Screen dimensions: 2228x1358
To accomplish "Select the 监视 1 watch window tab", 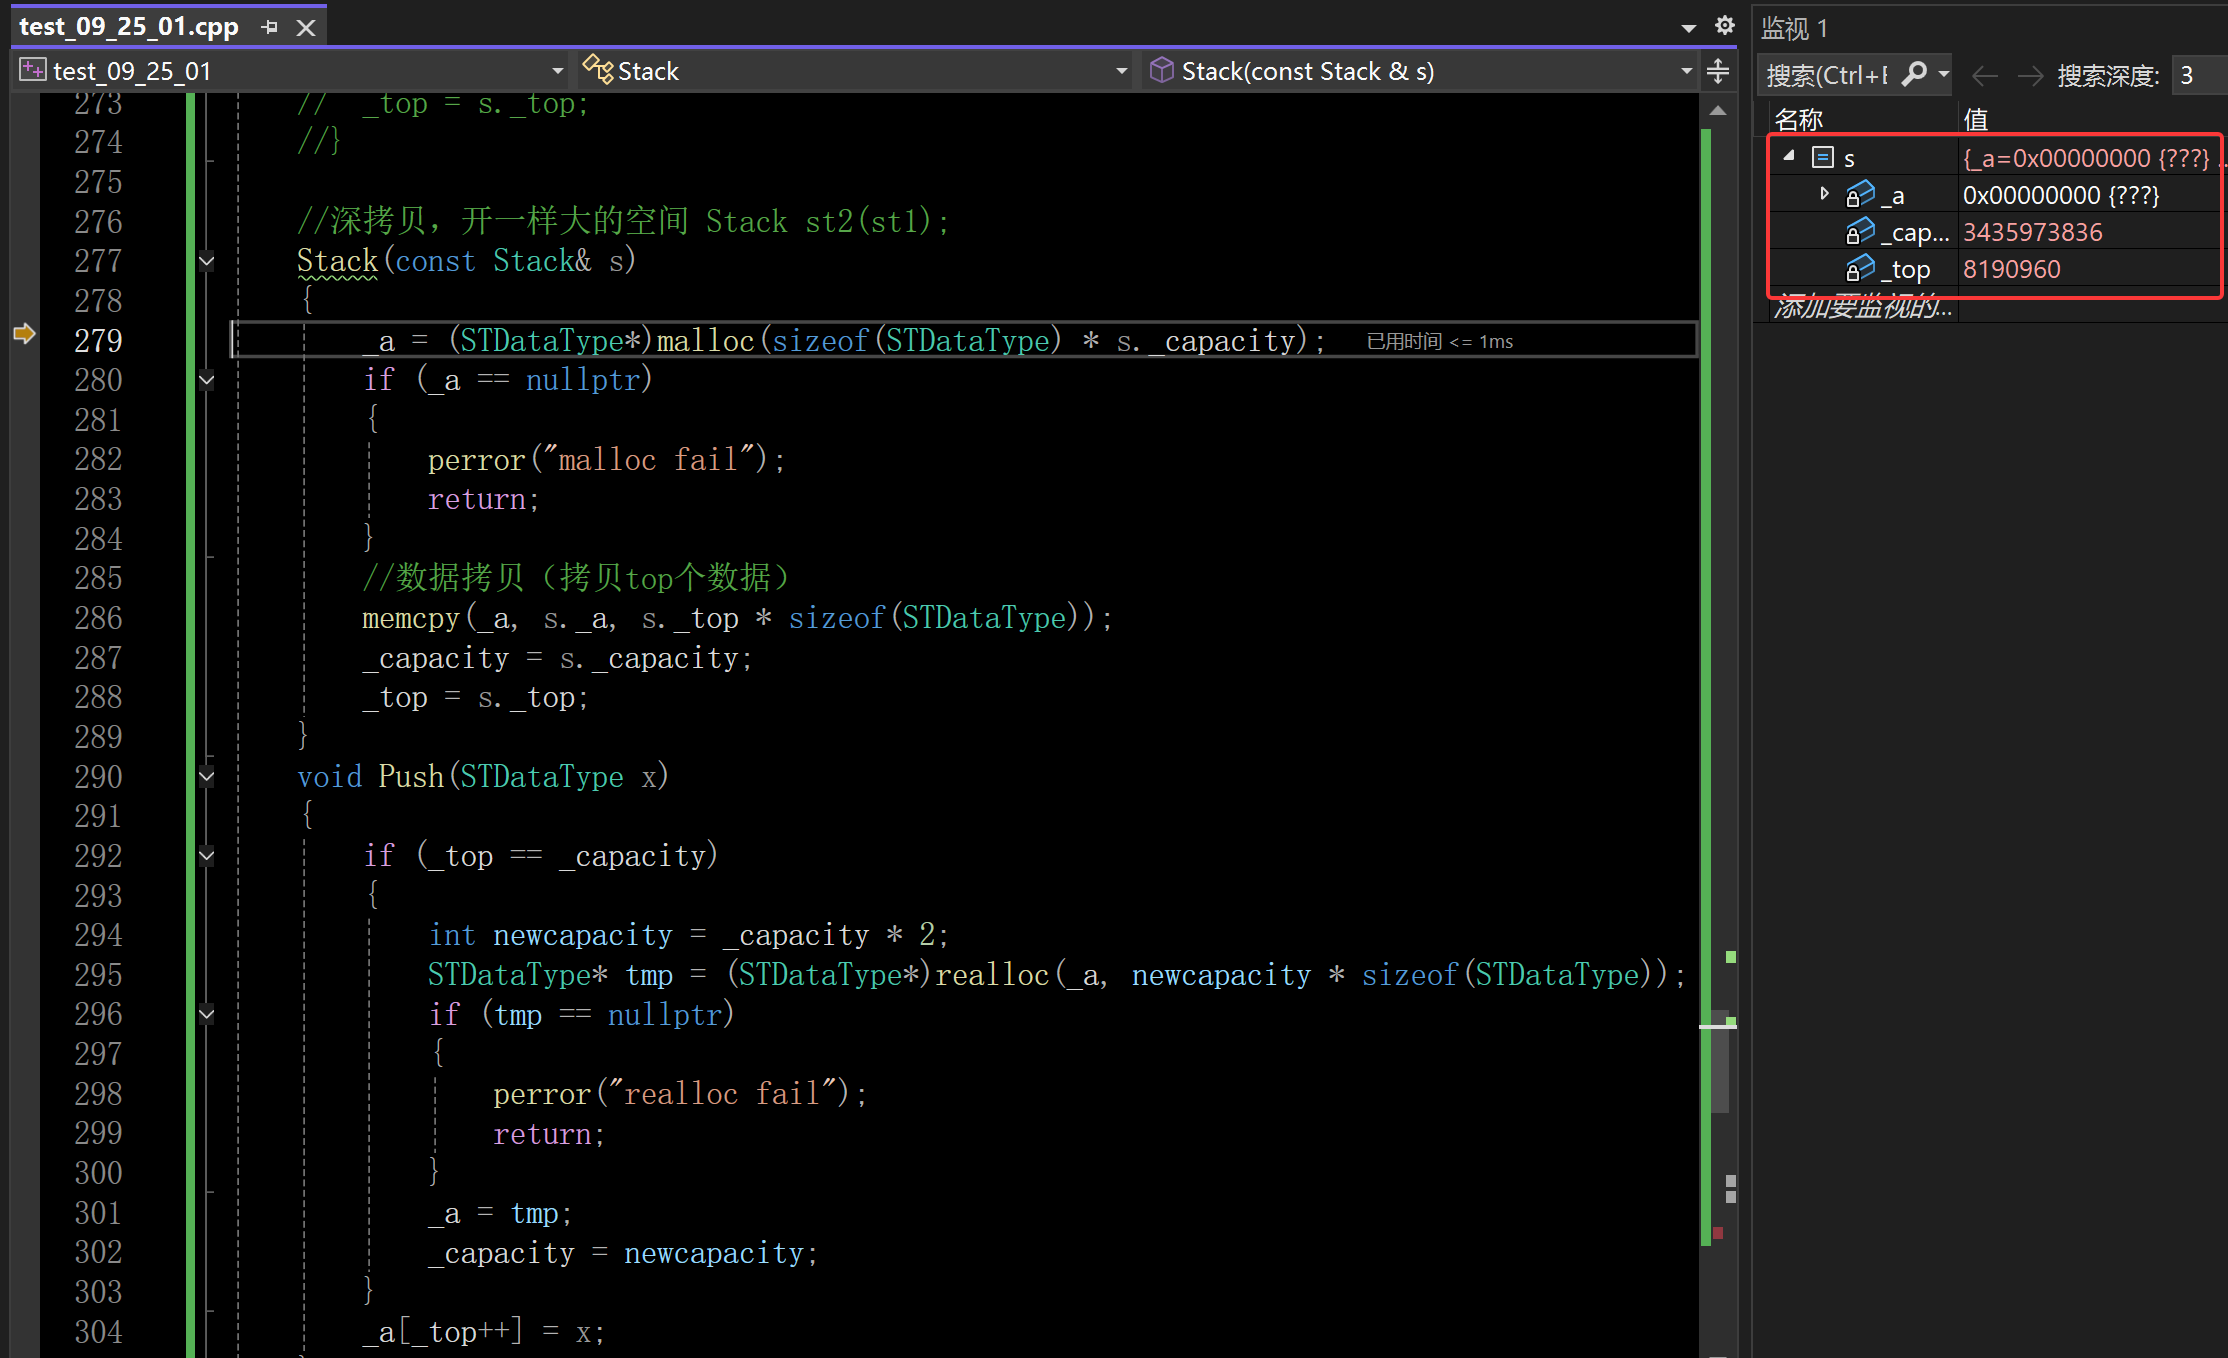I will pyautogui.click(x=1795, y=28).
